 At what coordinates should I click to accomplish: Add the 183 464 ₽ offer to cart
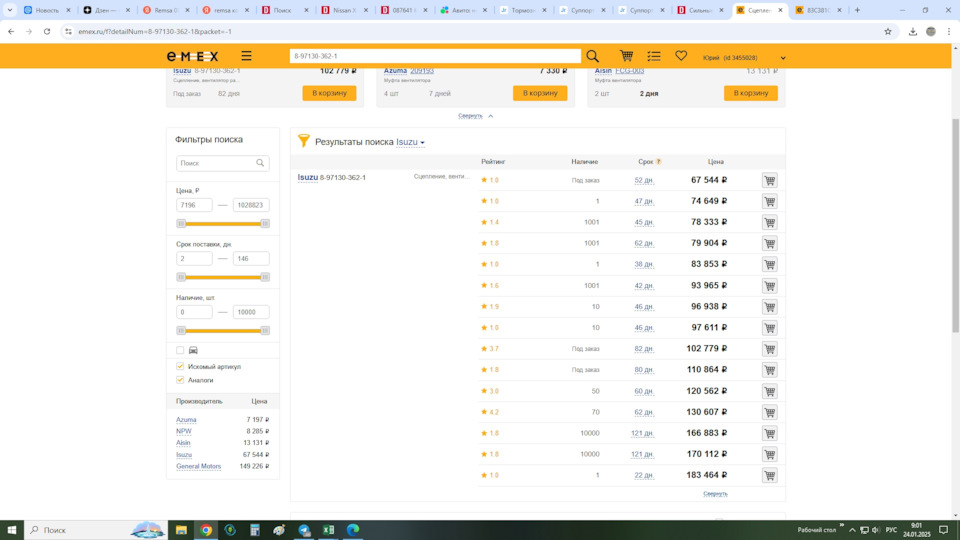pos(770,475)
